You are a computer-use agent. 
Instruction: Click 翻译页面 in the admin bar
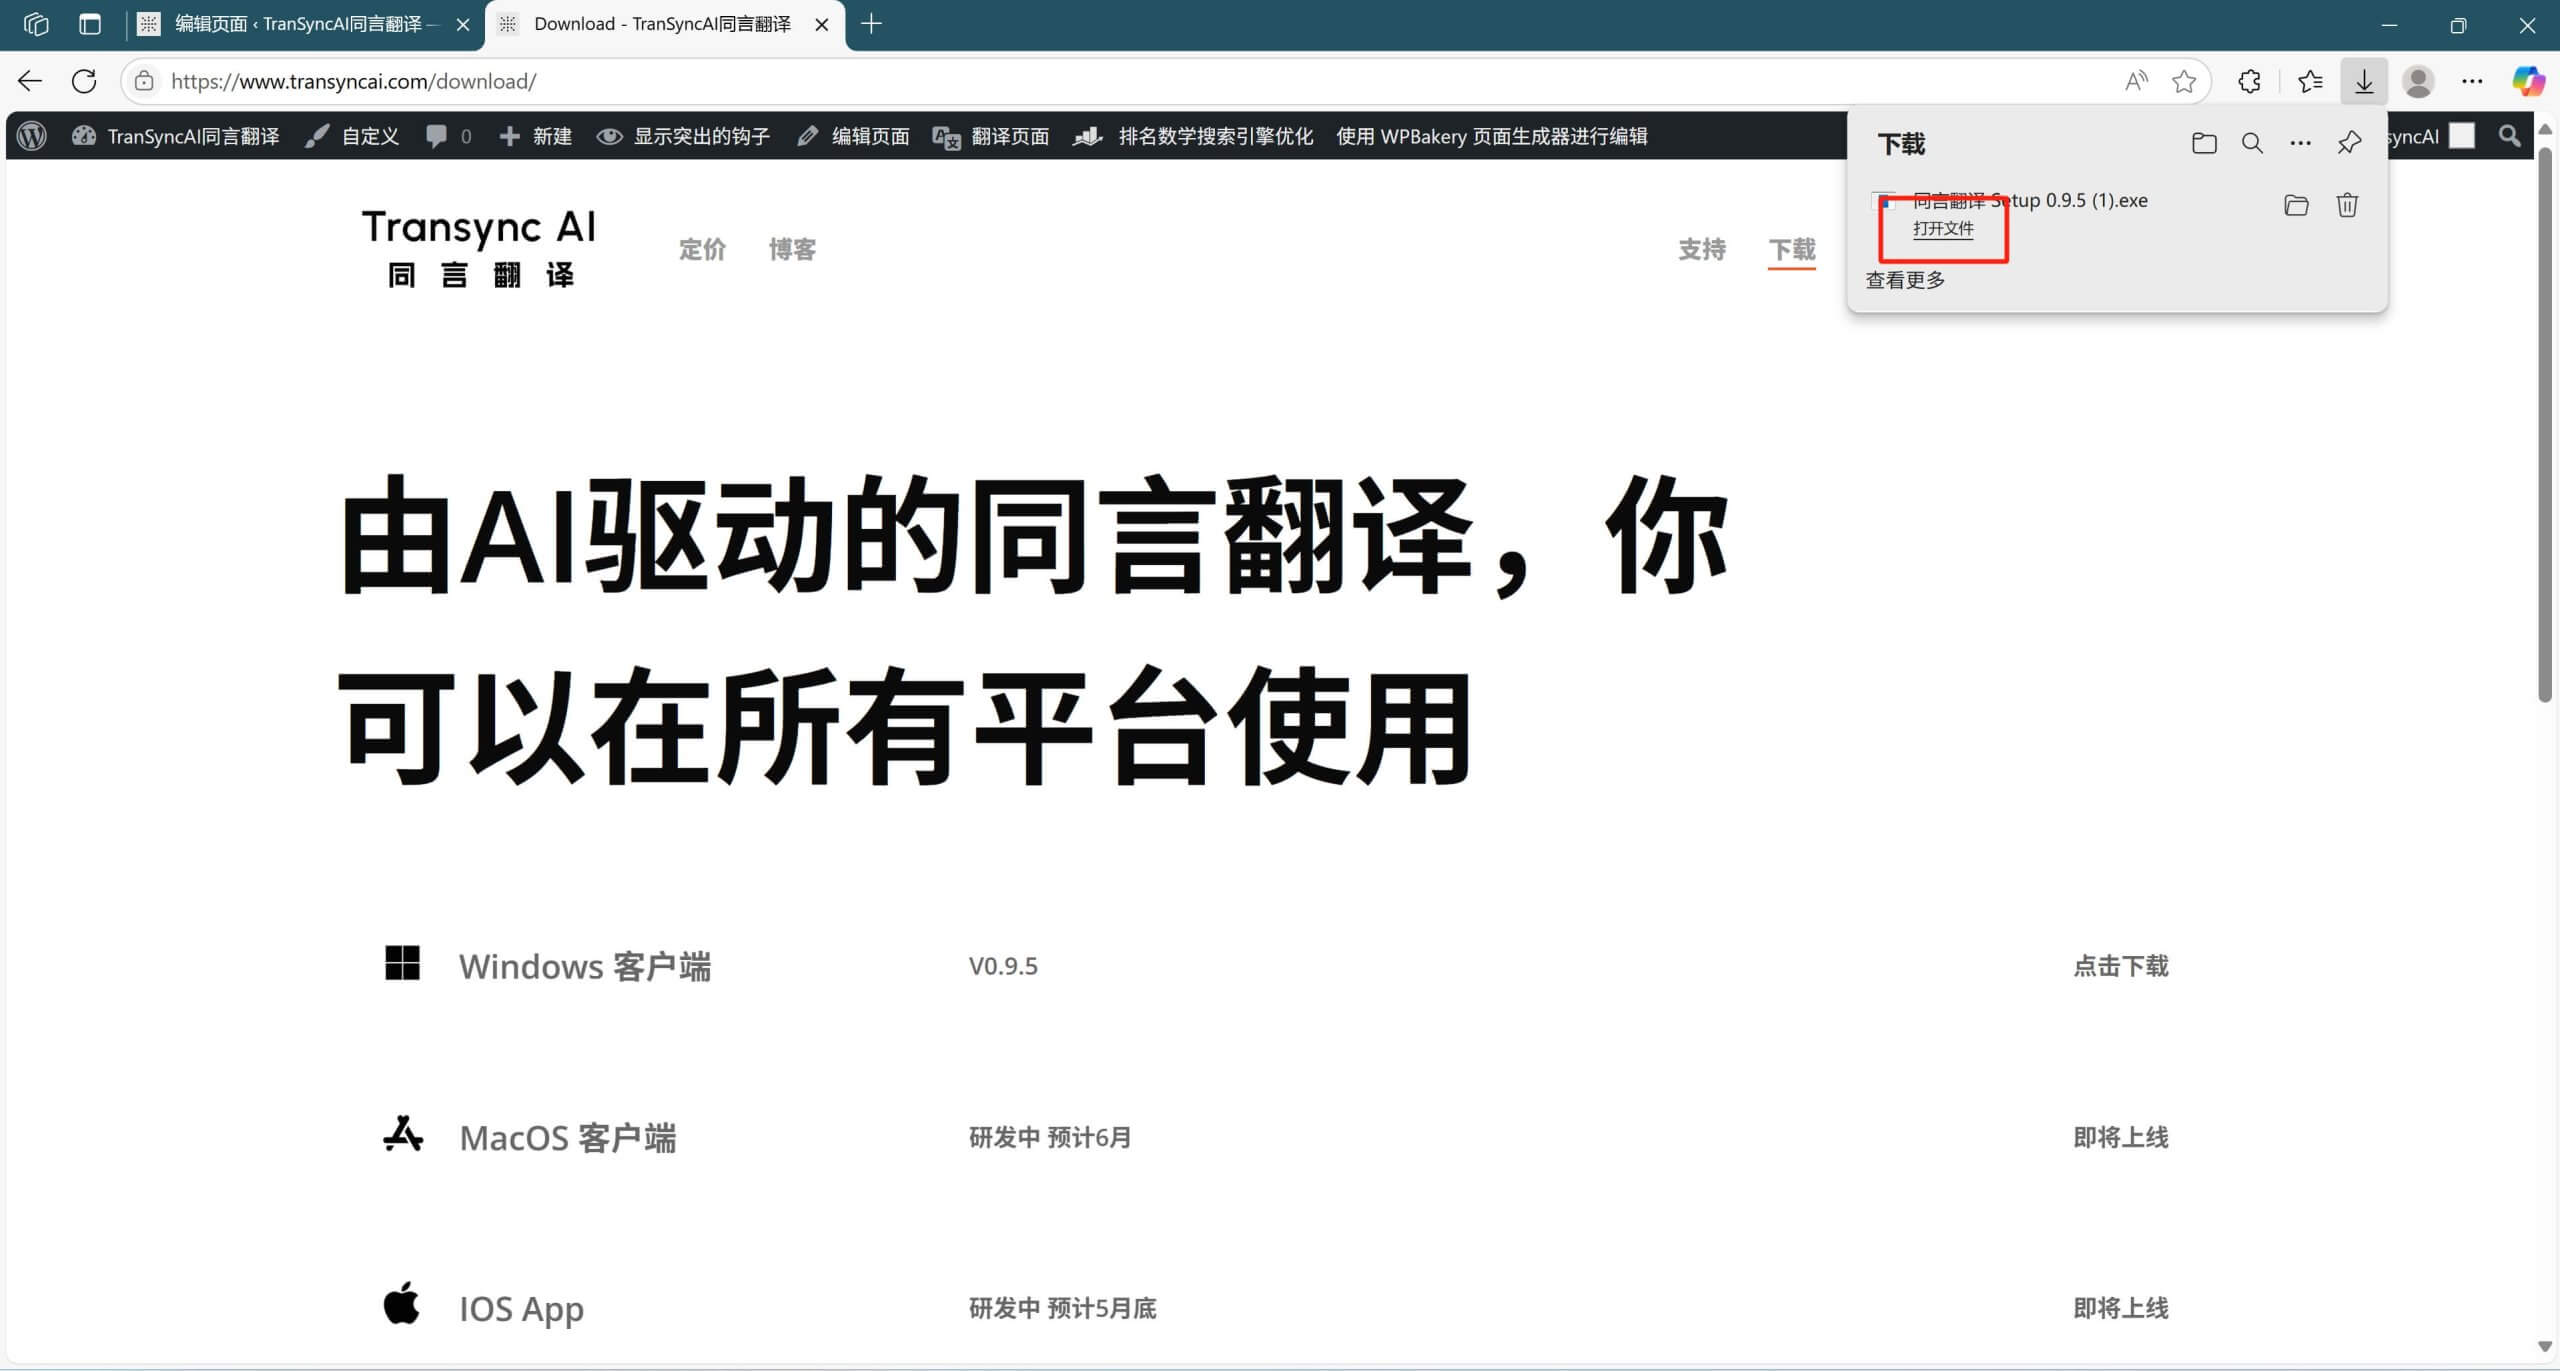[991, 136]
